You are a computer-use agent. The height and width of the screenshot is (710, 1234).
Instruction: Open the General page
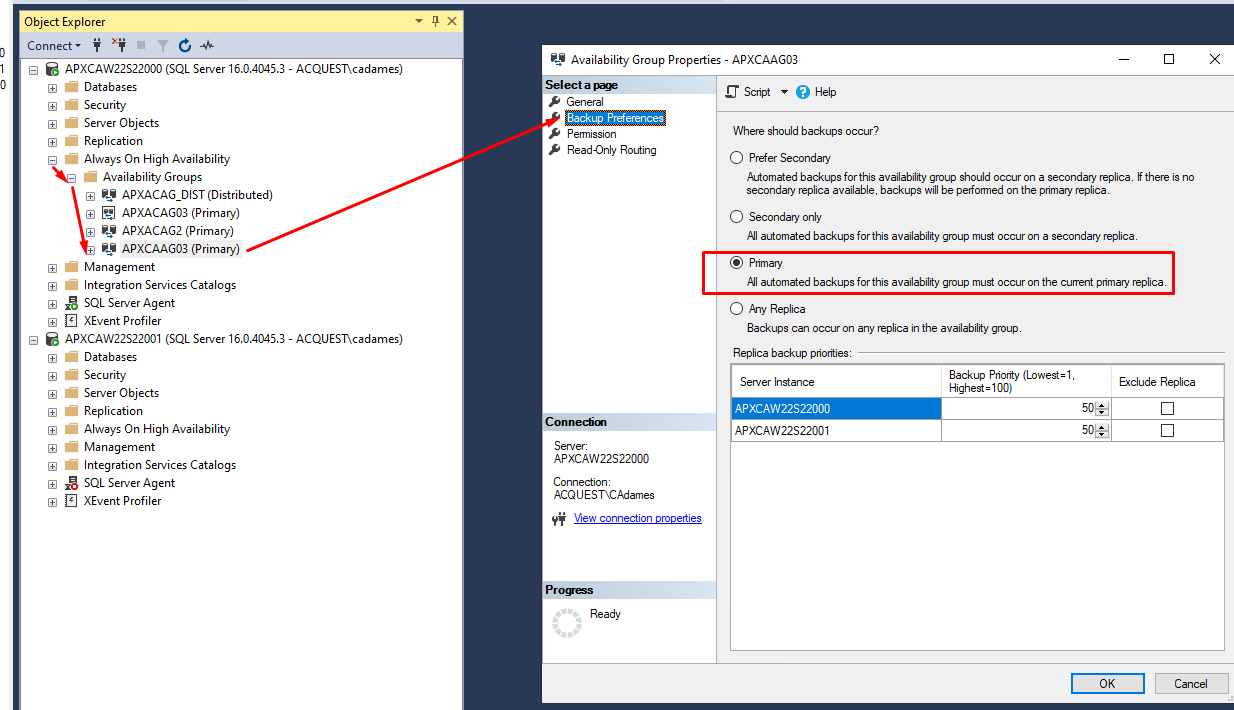click(x=585, y=102)
